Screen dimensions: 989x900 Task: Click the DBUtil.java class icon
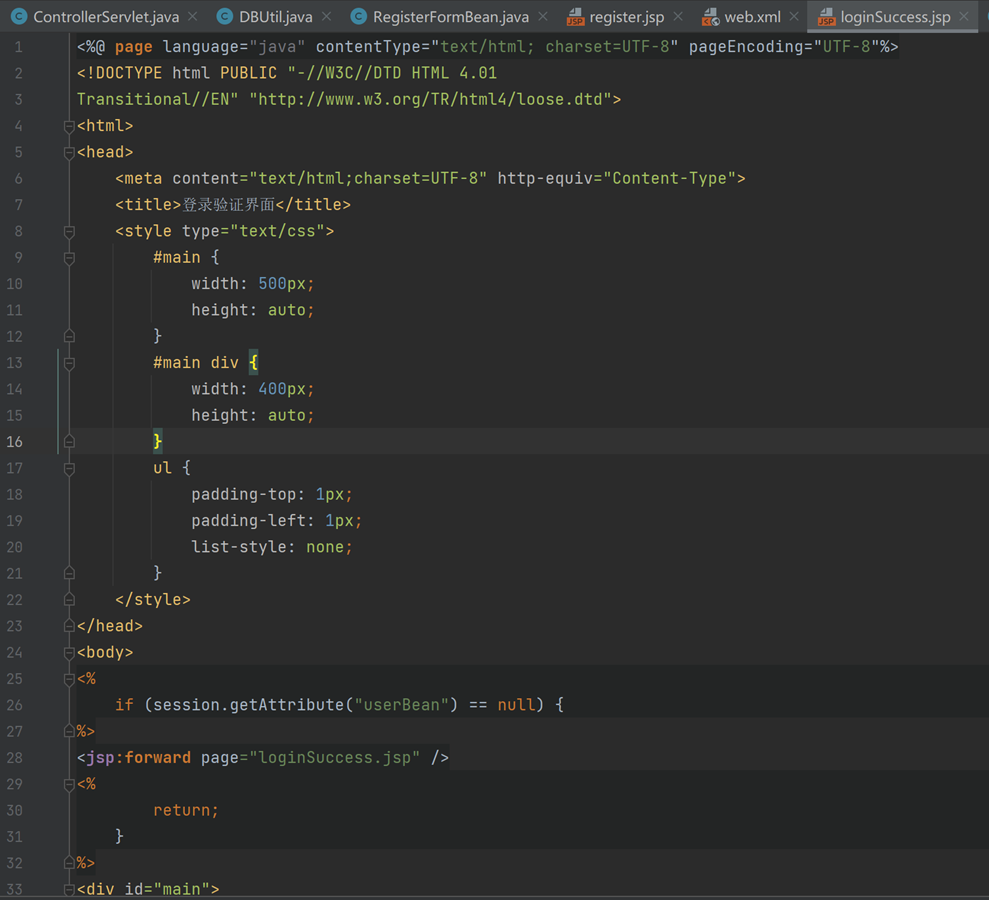pyautogui.click(x=225, y=17)
